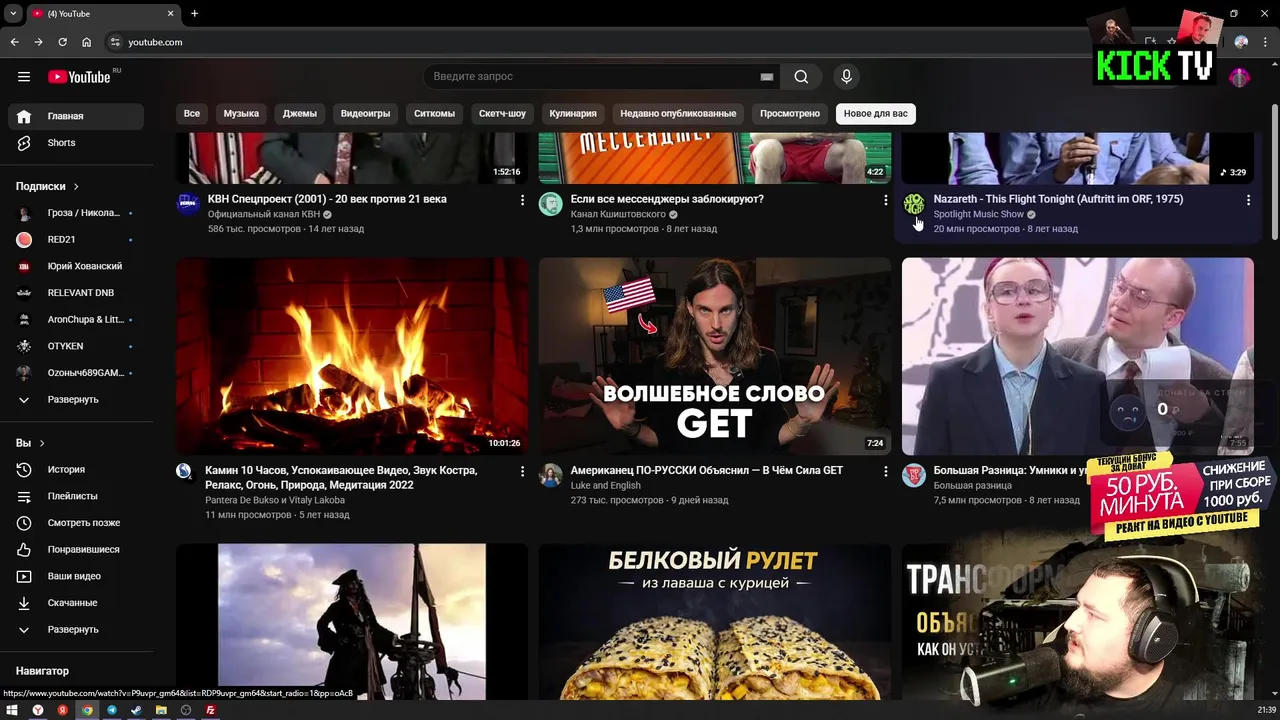Open Плейлисты in sidebar
Screen dimensions: 1280x720
(x=76, y=496)
